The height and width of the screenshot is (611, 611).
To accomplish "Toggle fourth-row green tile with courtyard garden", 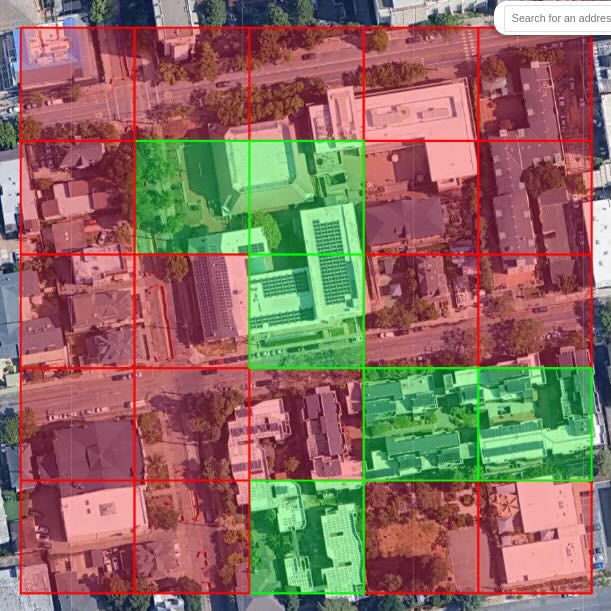I will point(421,424).
